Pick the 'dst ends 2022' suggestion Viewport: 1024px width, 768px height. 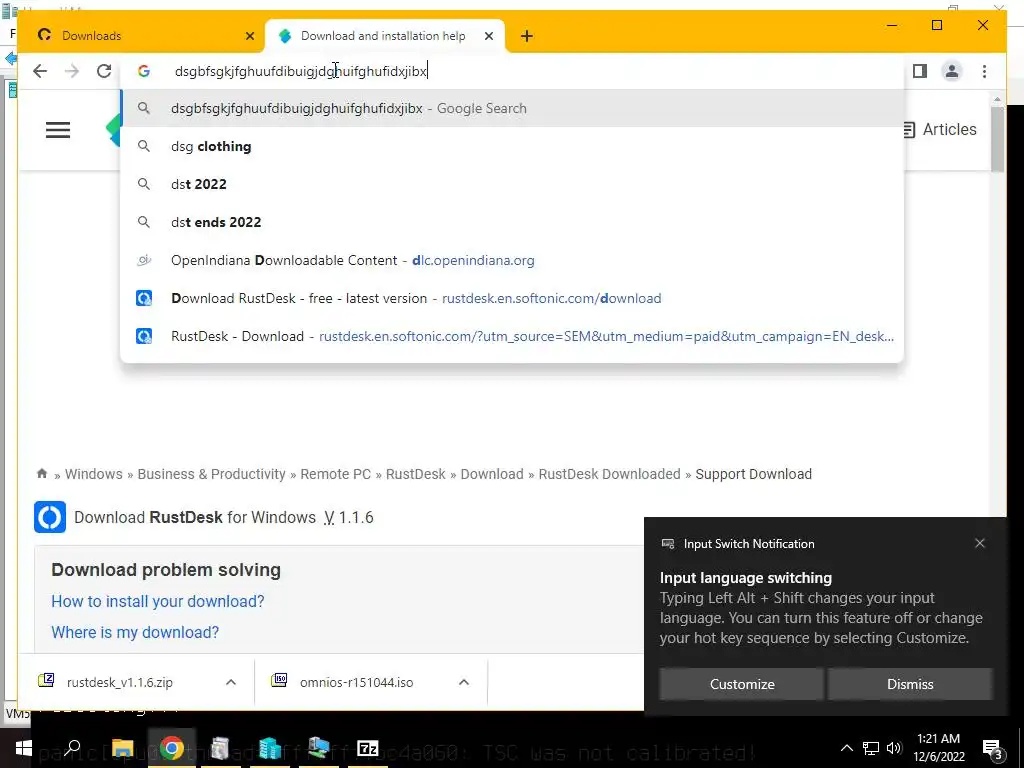pos(513,222)
